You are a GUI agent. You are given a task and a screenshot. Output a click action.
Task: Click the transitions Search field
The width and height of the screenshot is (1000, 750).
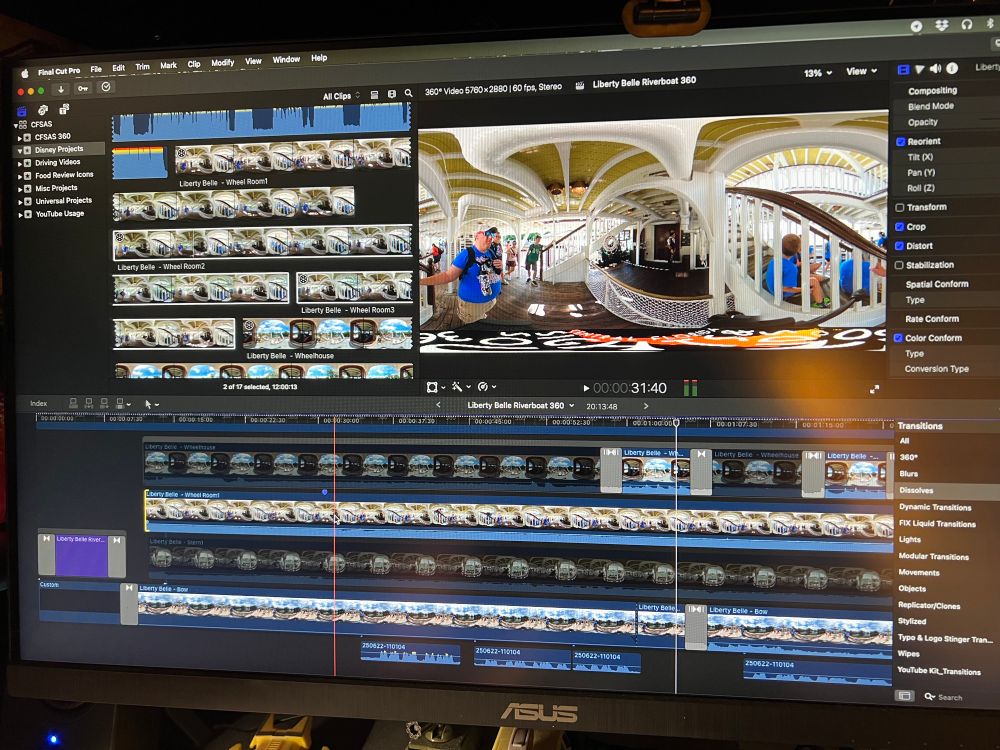pos(950,697)
